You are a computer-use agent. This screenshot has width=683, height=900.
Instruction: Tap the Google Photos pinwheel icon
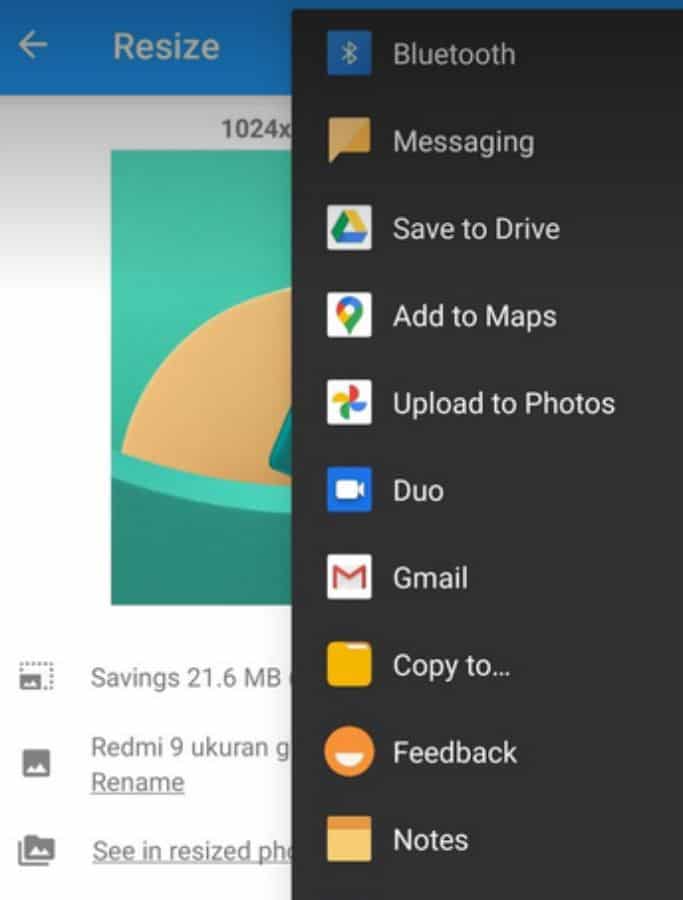tap(349, 403)
